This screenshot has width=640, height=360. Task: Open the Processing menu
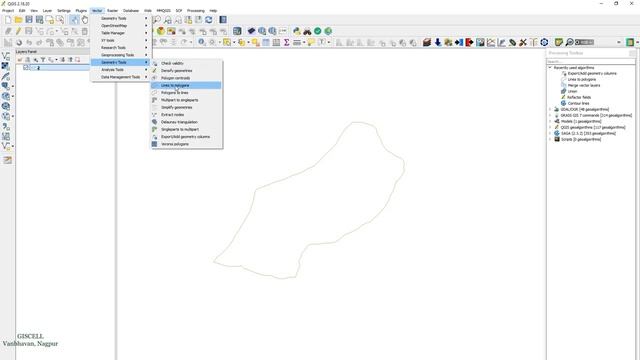click(196, 11)
